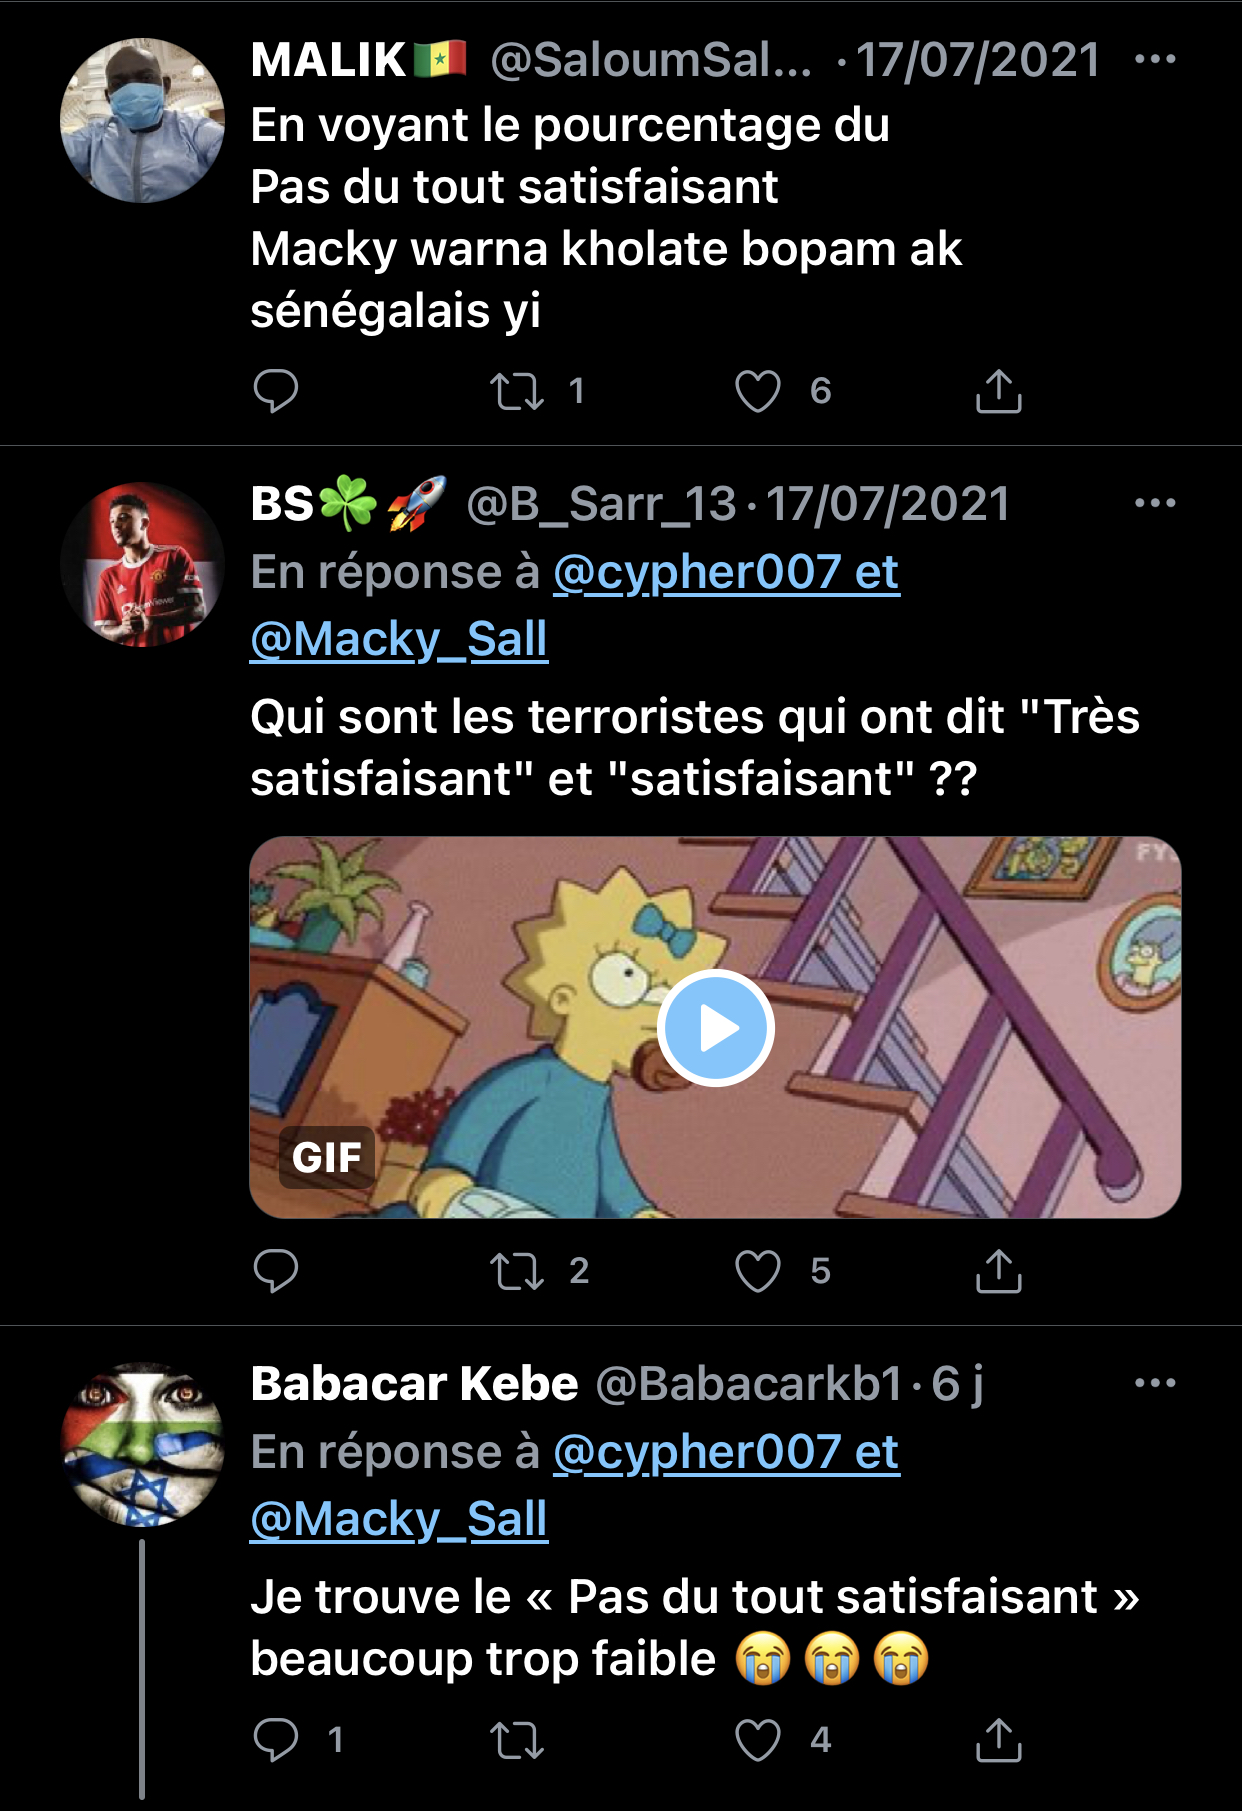This screenshot has width=1242, height=1811.
Task: Like BS tweet with 5 likes
Action: click(x=758, y=1271)
